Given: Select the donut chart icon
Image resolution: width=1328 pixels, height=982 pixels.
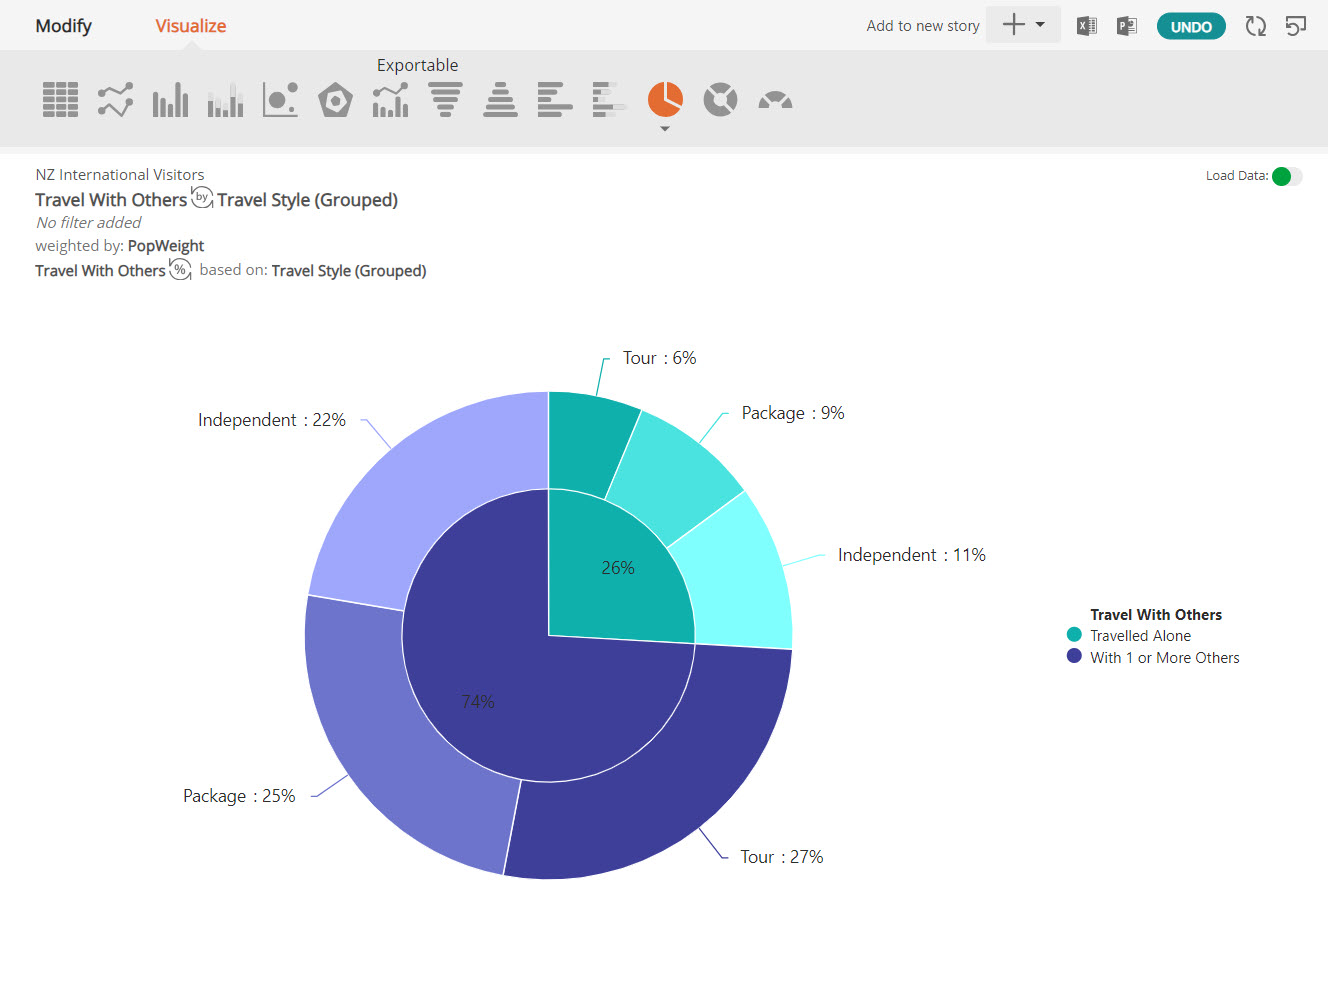Looking at the screenshot, I should 720,100.
